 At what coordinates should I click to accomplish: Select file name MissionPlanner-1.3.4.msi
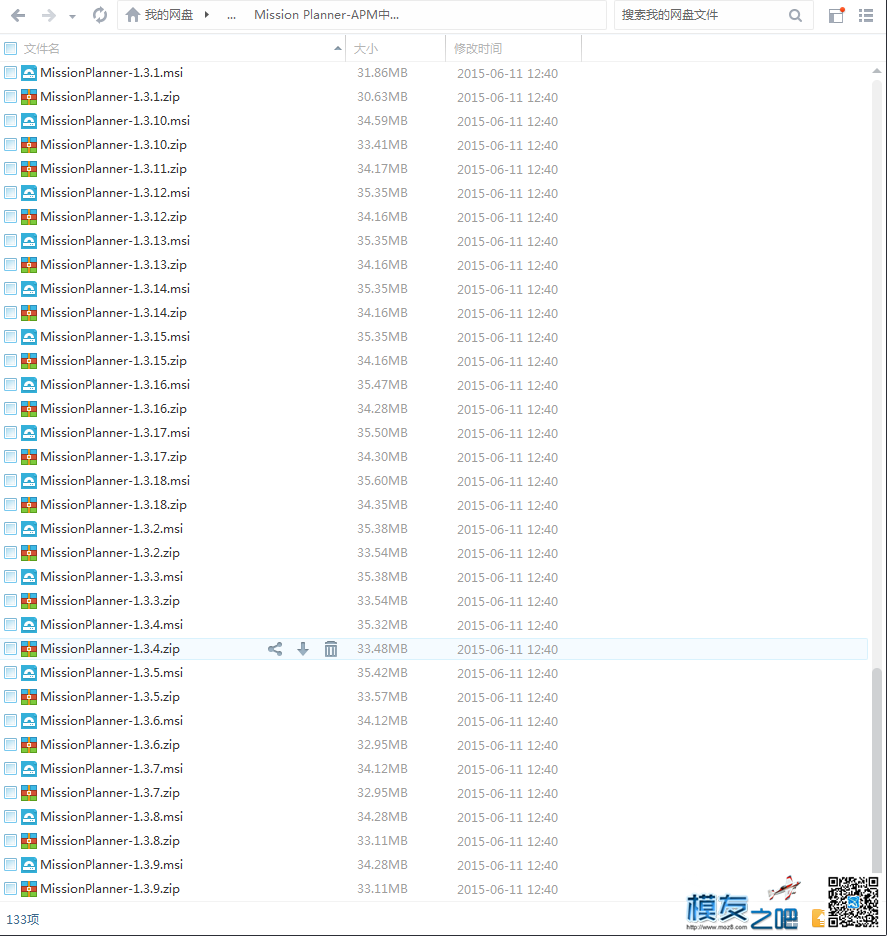click(112, 624)
